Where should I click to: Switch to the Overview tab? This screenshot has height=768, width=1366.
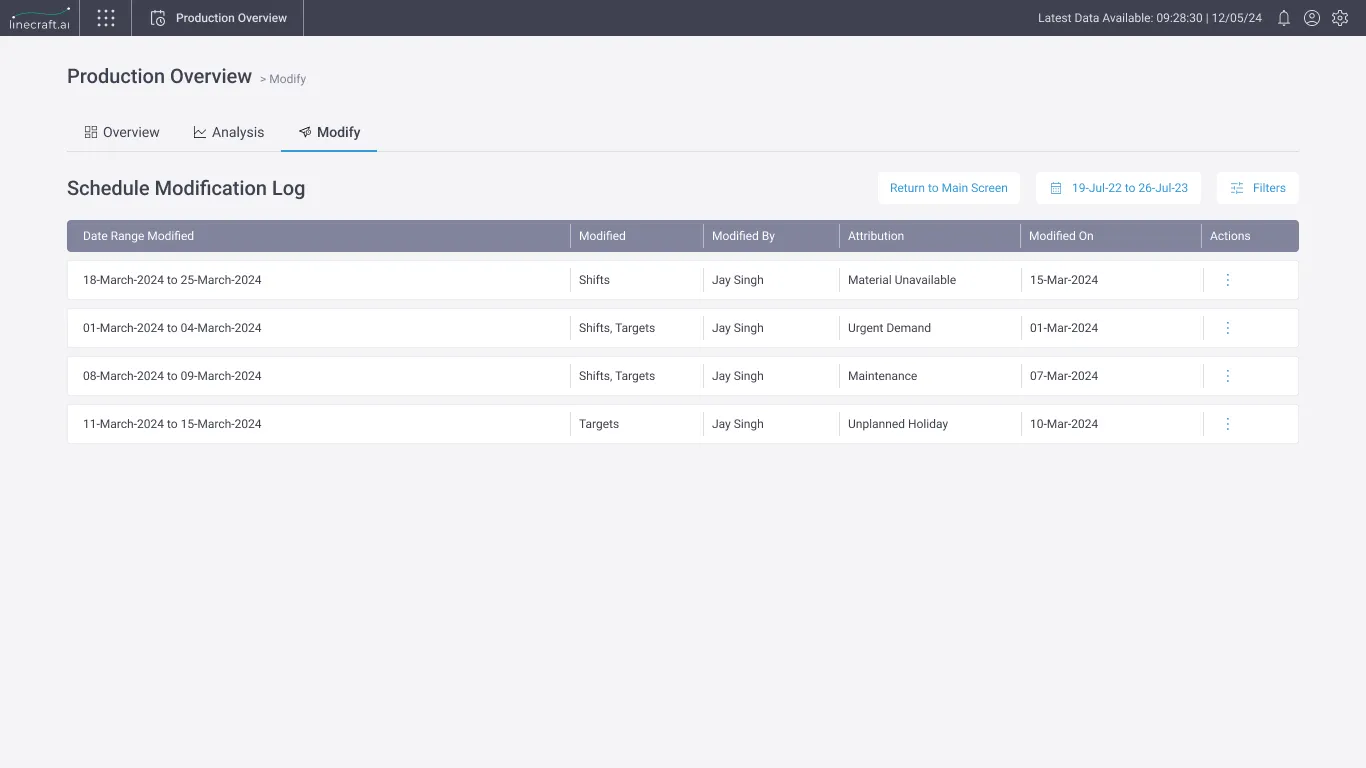tap(122, 132)
